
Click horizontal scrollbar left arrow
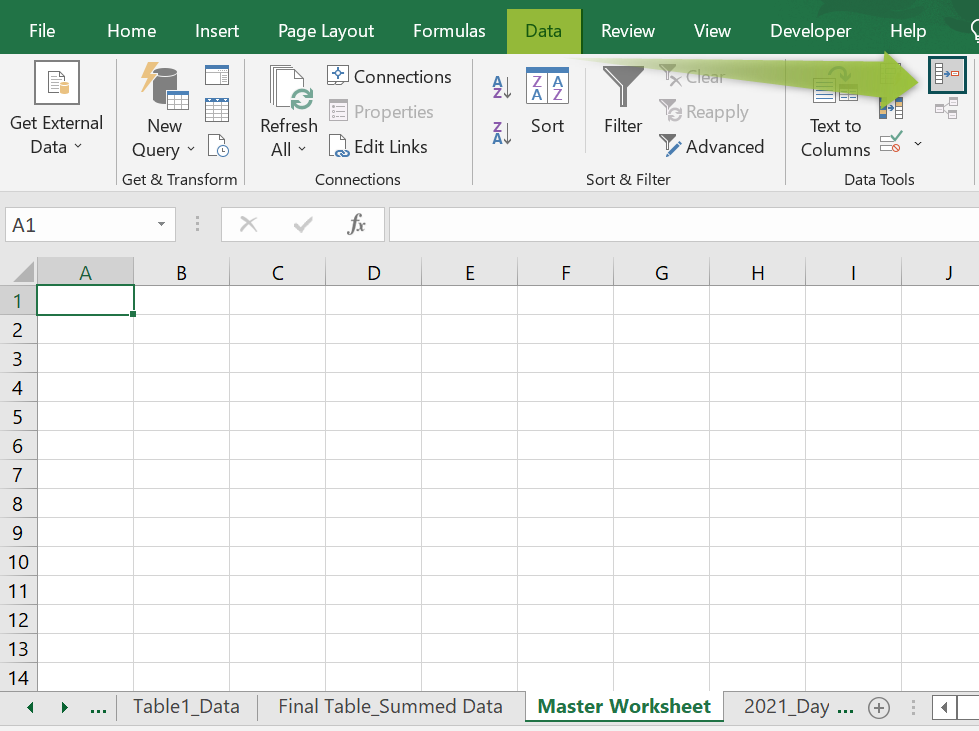[x=945, y=708]
